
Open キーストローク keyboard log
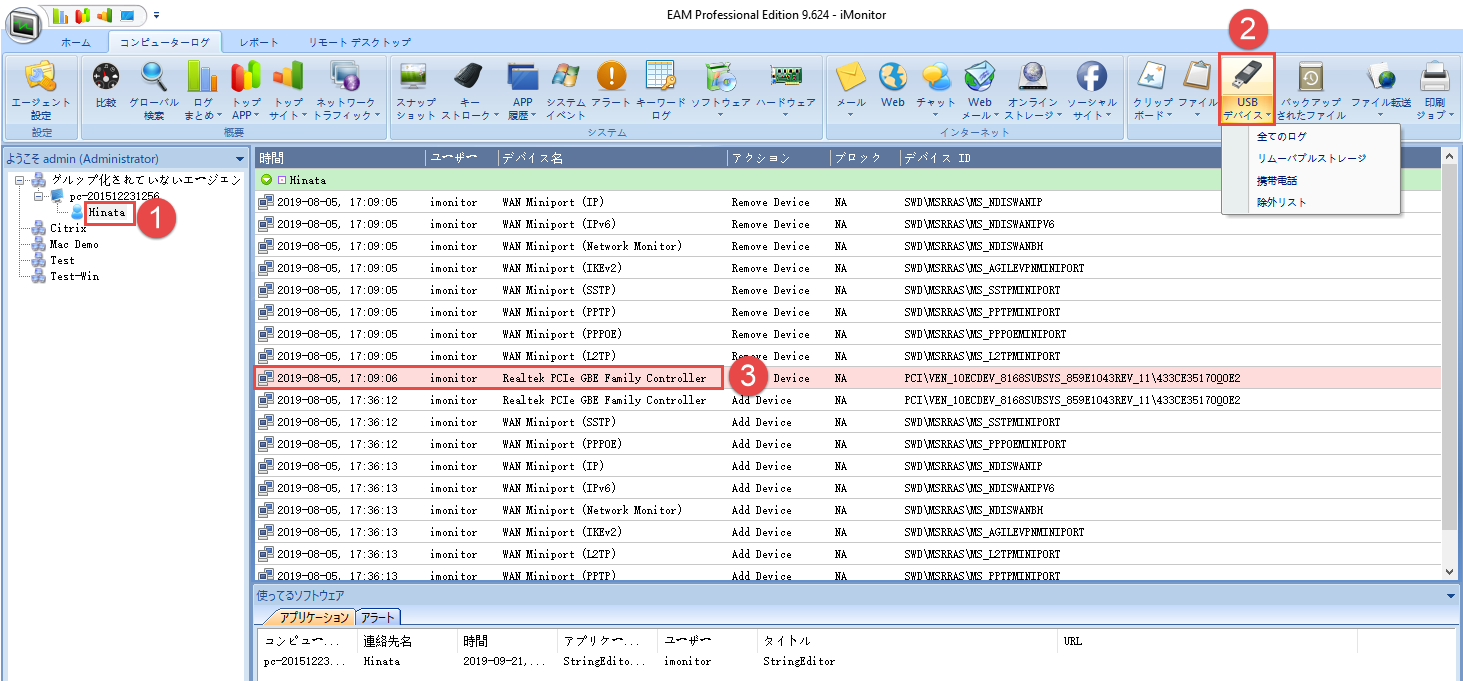tap(469, 91)
